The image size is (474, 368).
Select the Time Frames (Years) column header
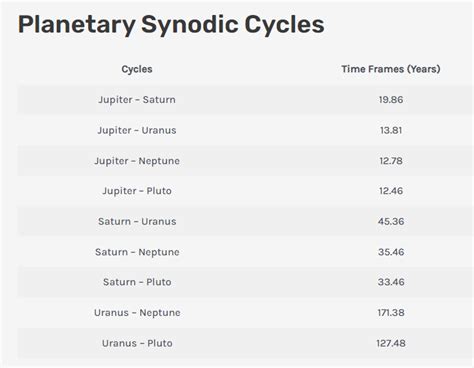[391, 69]
